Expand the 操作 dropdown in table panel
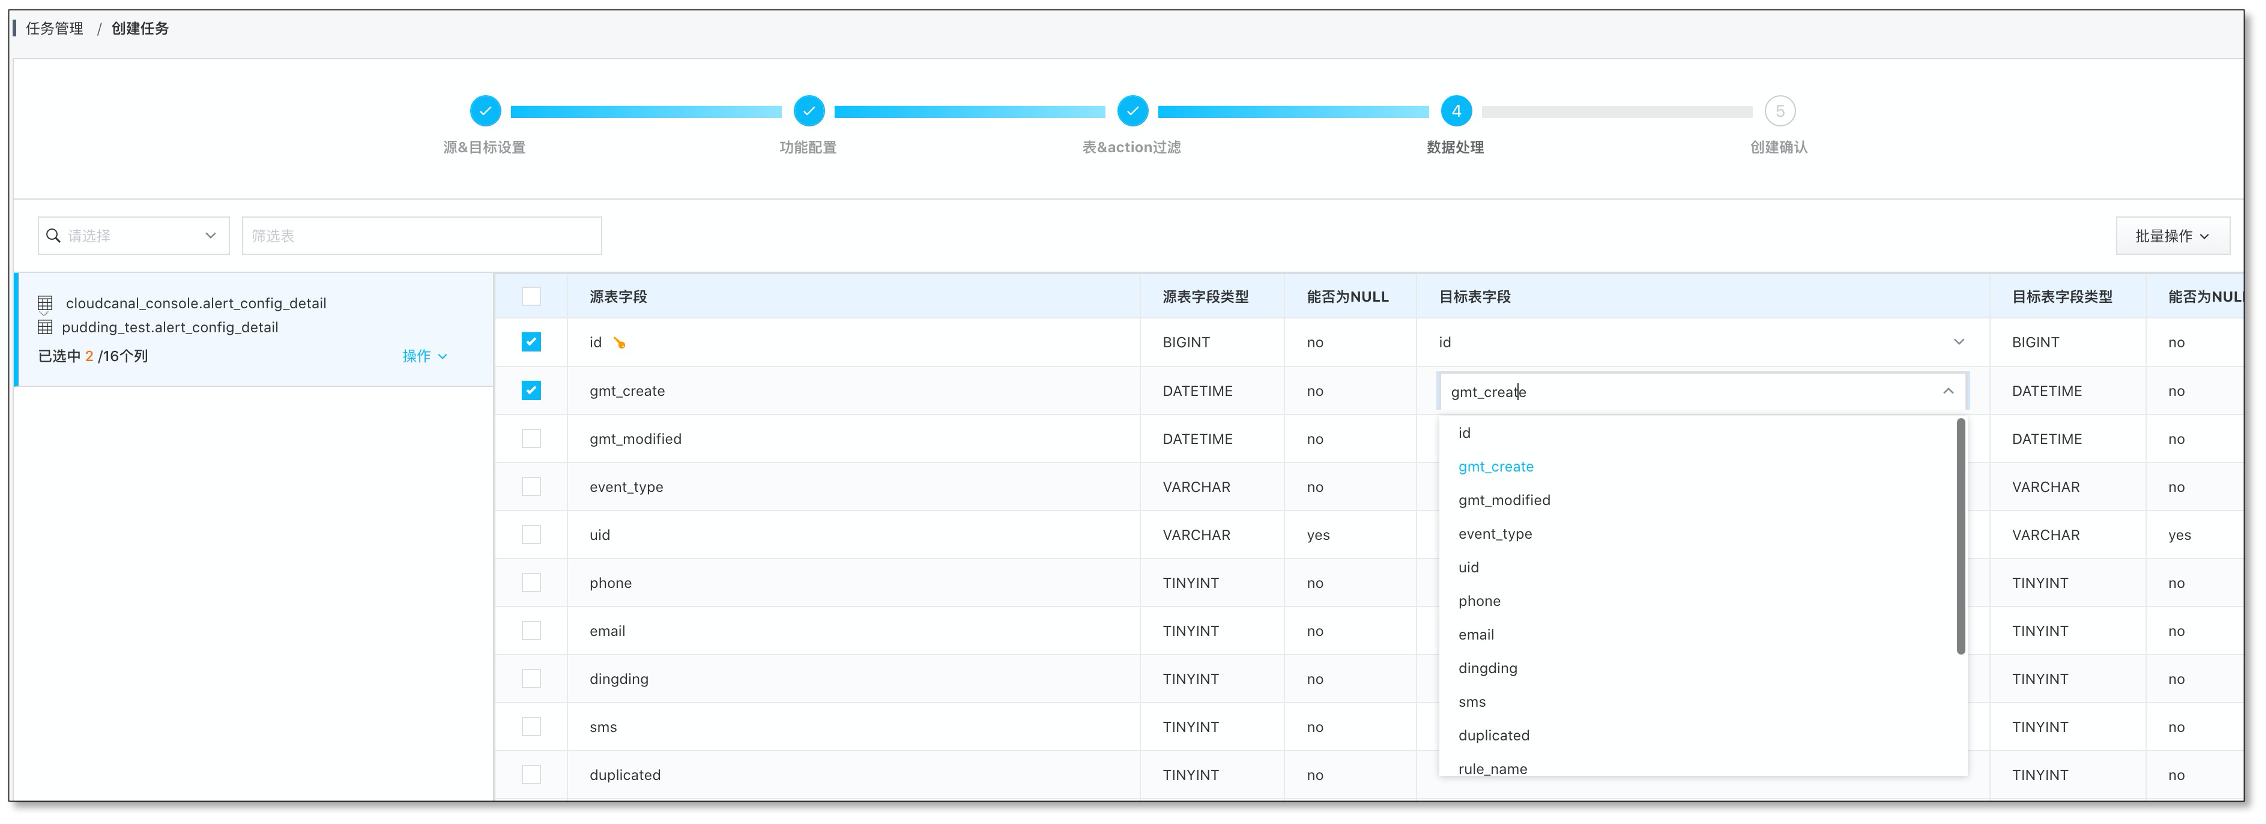The height and width of the screenshot is (824, 2266). pos(424,356)
